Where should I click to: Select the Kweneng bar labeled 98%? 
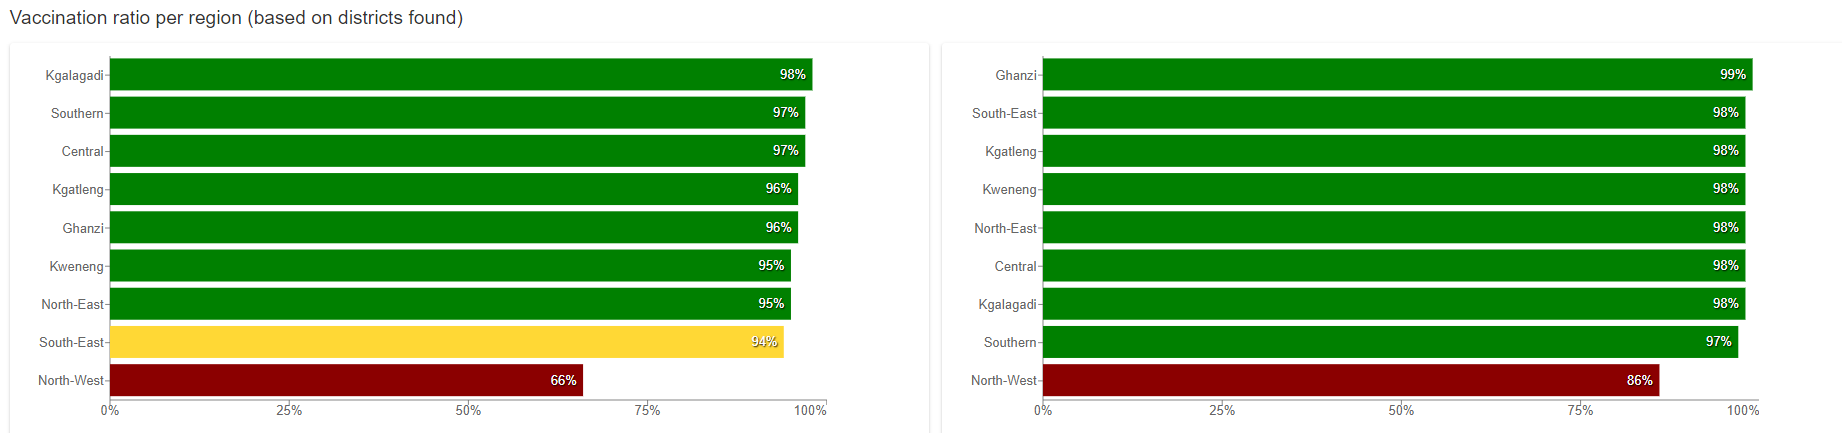click(1393, 189)
